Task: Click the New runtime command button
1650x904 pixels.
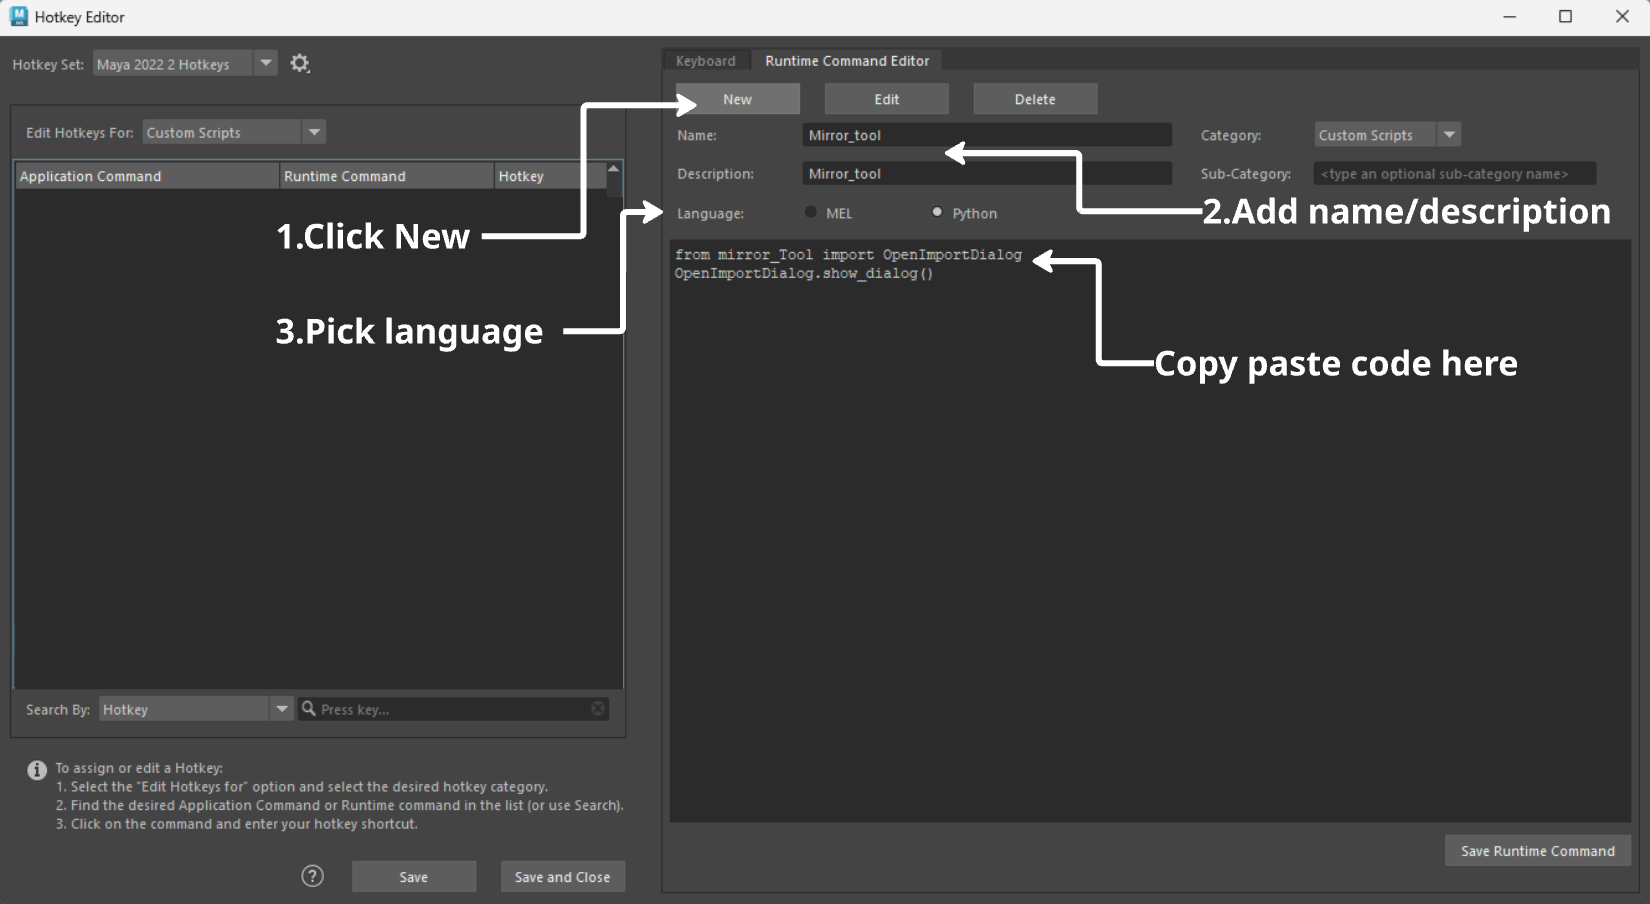Action: point(737,99)
